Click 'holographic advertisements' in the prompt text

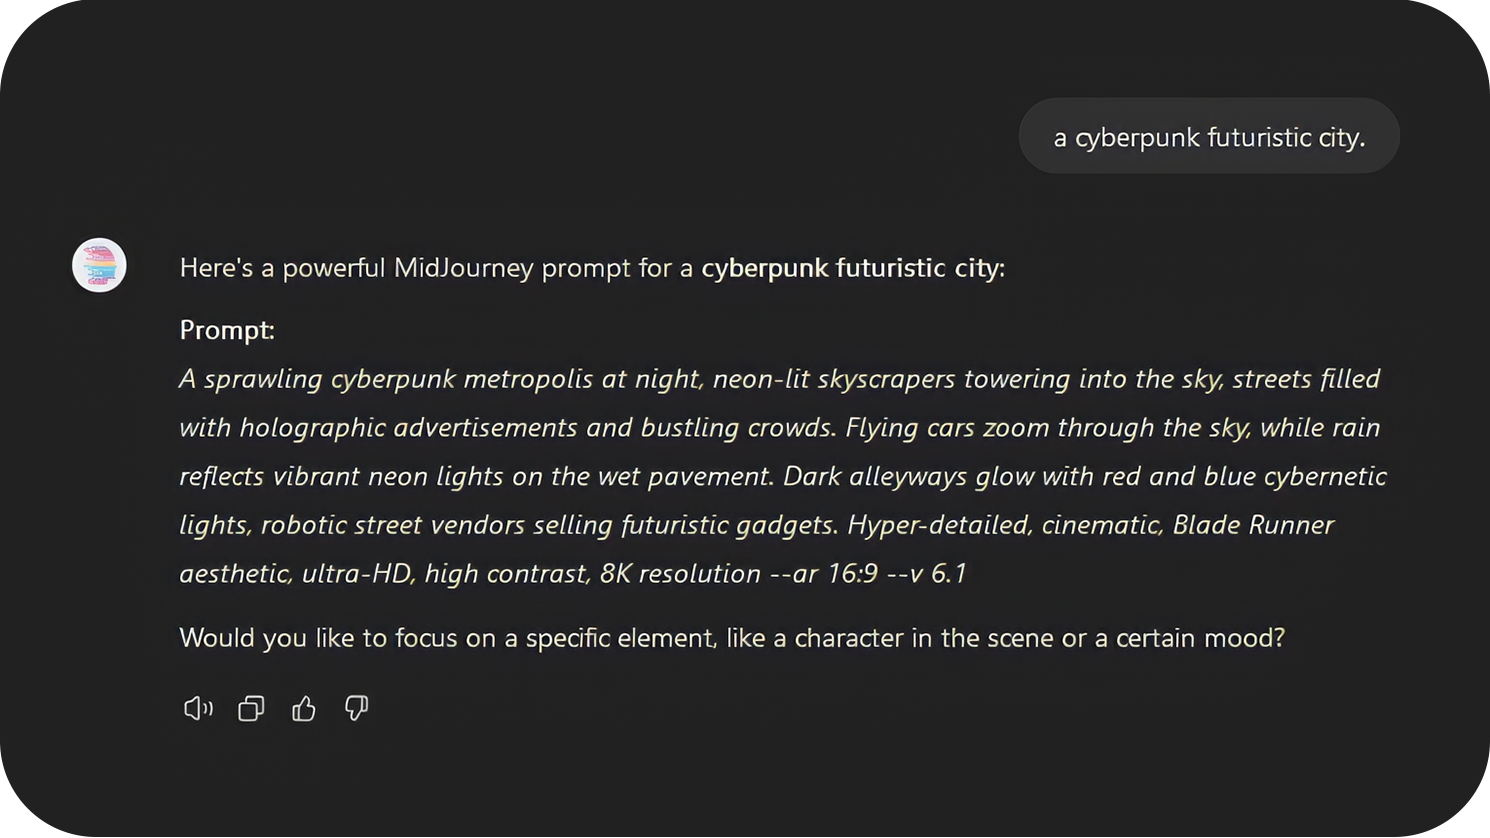pos(408,428)
